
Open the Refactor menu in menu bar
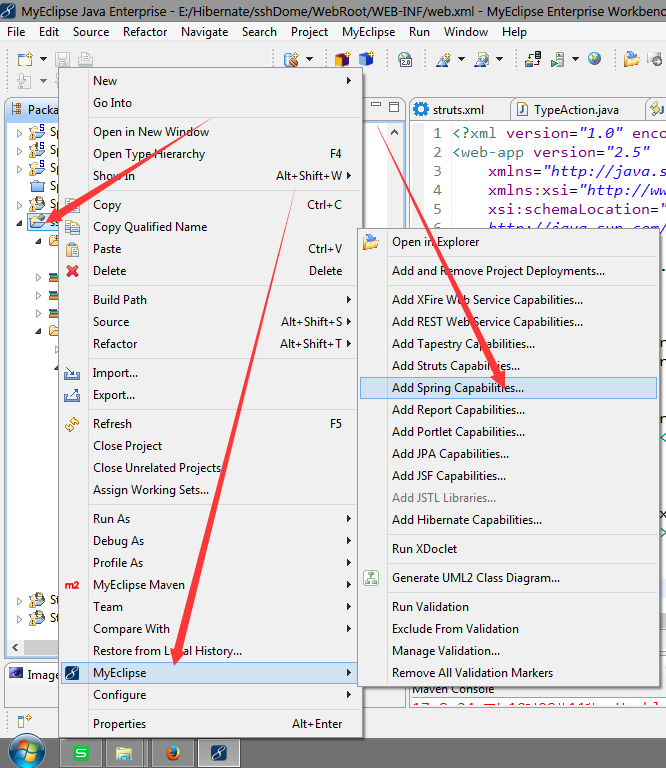pyautogui.click(x=145, y=32)
